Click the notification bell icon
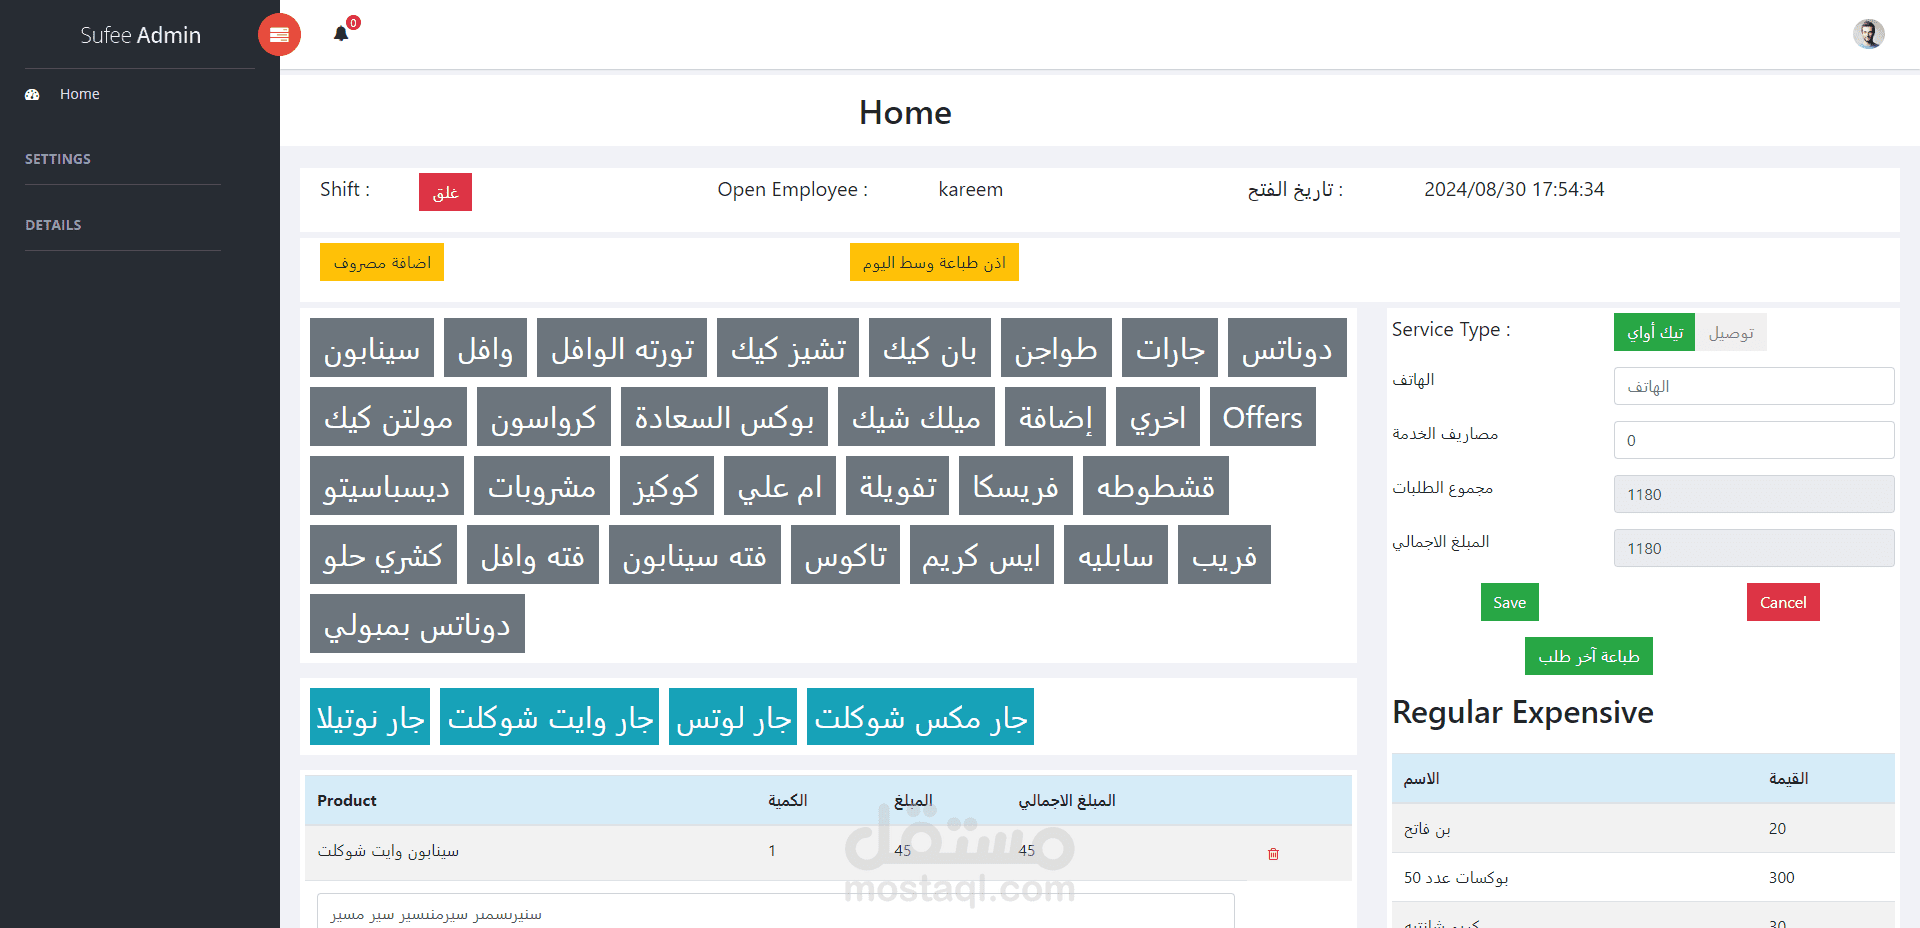1920x928 pixels. (x=341, y=32)
